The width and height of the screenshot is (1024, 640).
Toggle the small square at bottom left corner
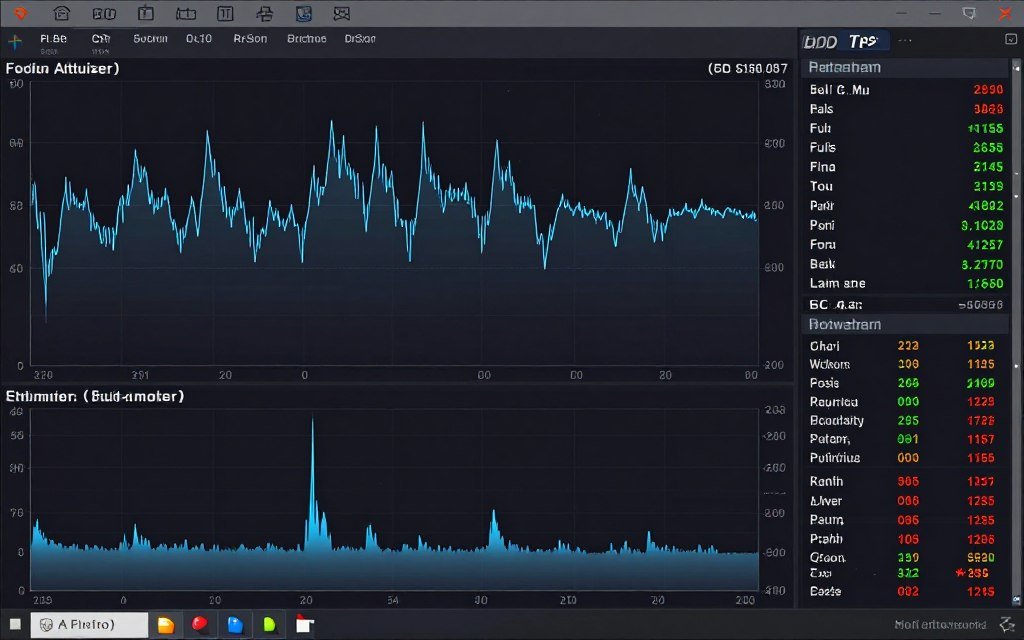(x=14, y=623)
